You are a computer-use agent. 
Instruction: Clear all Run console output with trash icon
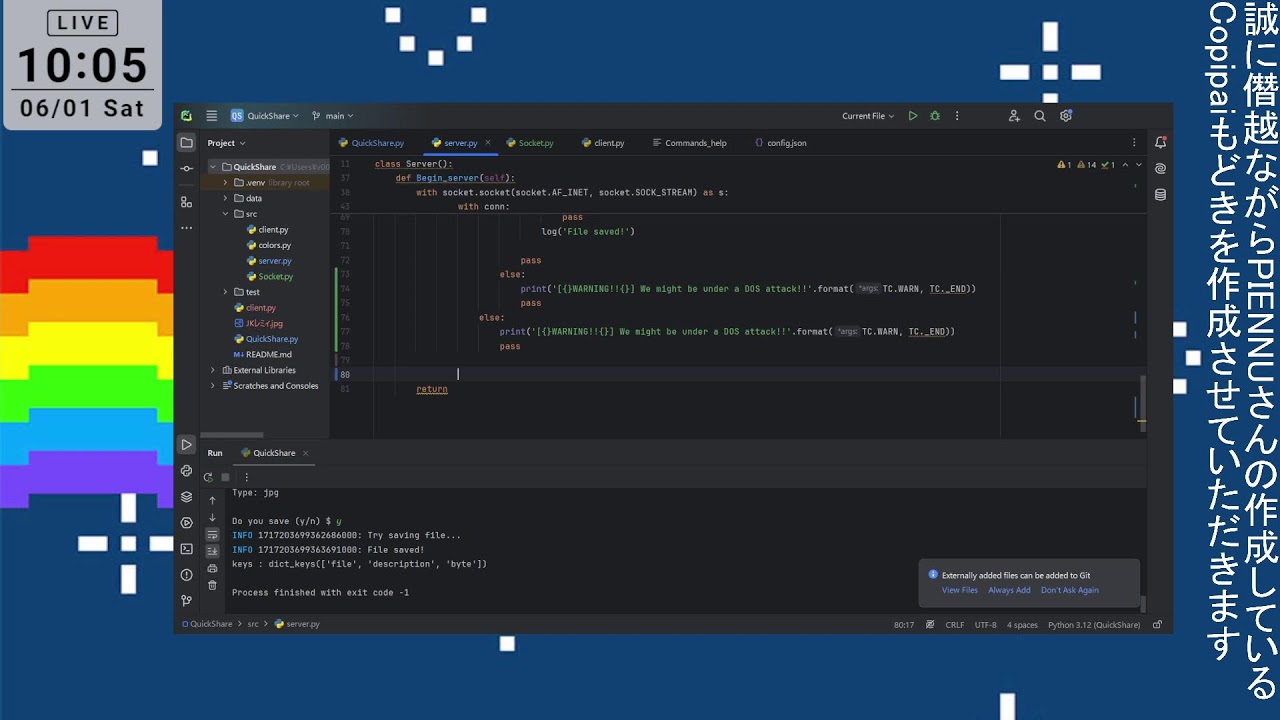pyautogui.click(x=212, y=585)
